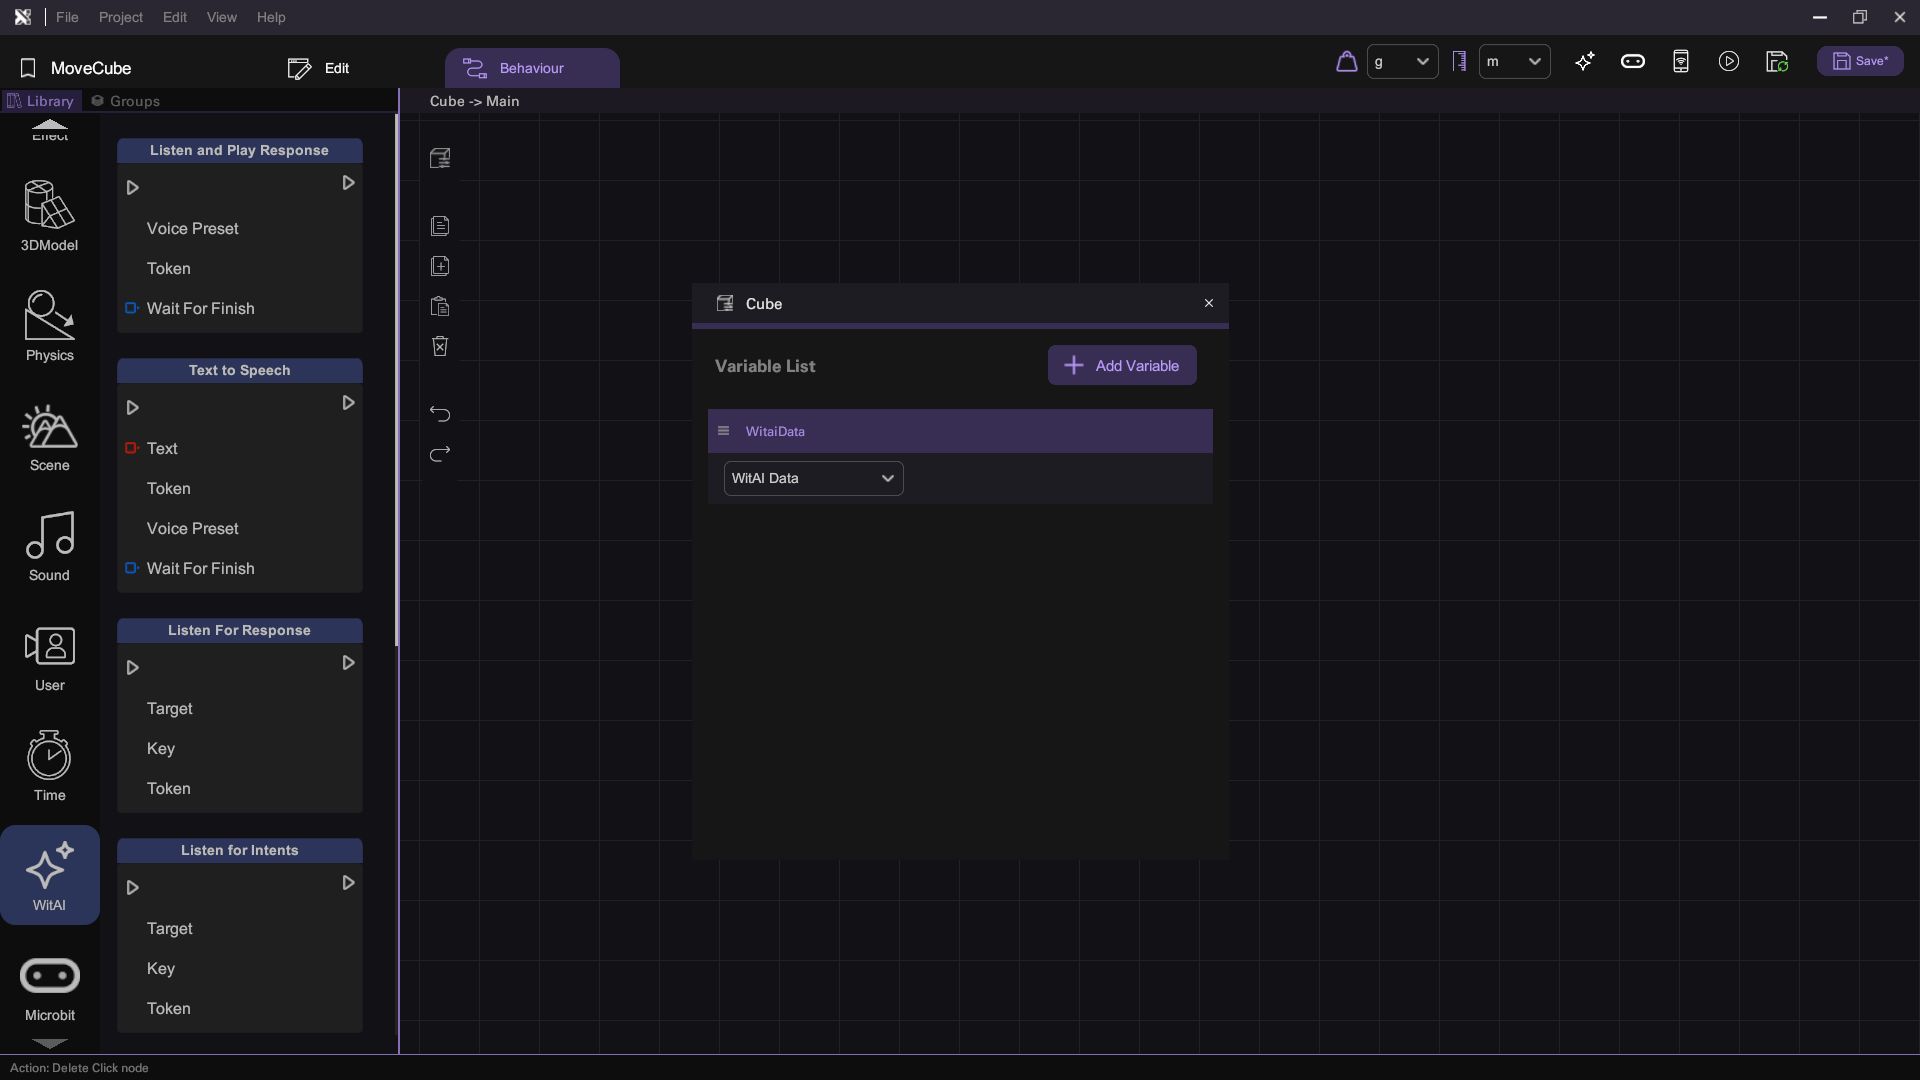Viewport: 1920px width, 1080px height.
Task: Click the Save button
Action: click(x=1860, y=62)
